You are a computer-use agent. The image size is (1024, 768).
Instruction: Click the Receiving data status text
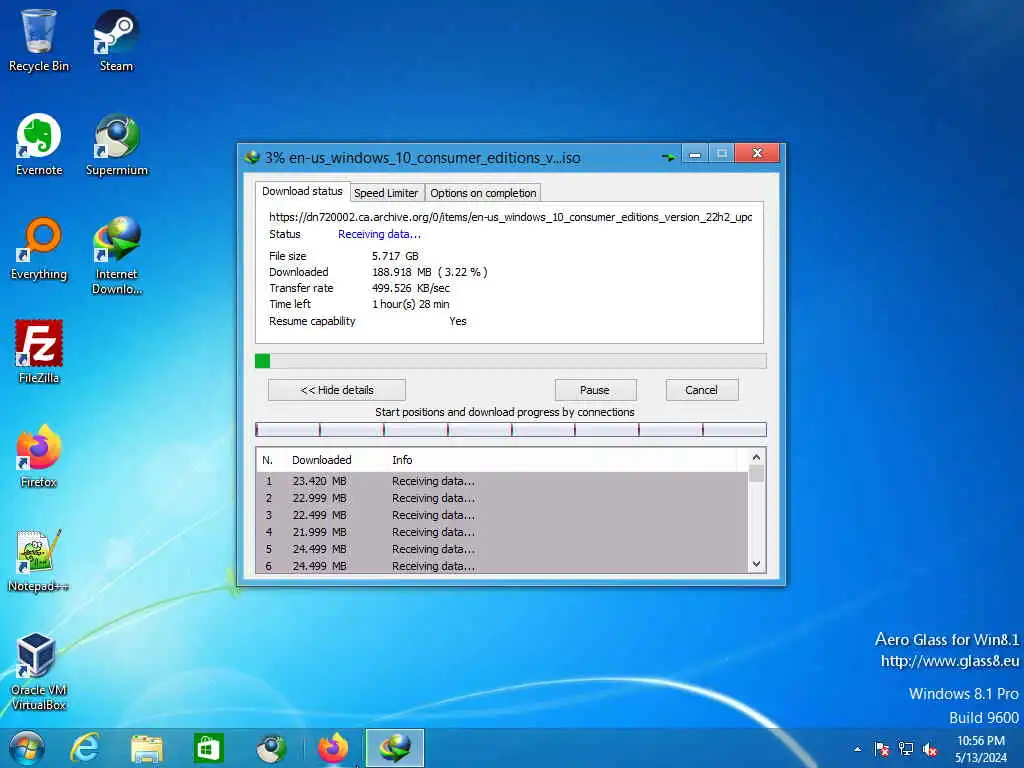coord(379,234)
